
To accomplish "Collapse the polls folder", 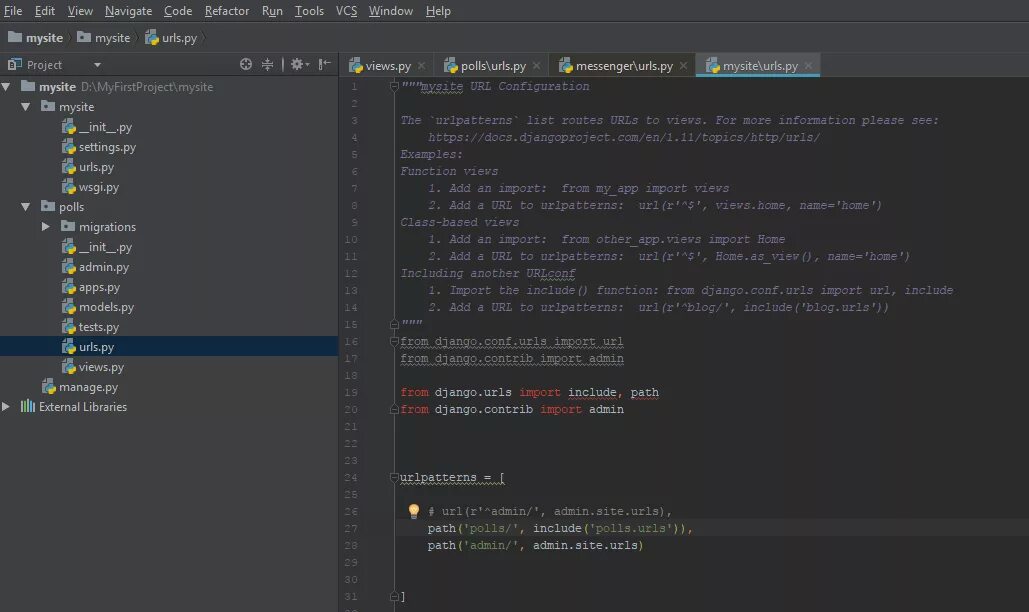I will [x=26, y=207].
